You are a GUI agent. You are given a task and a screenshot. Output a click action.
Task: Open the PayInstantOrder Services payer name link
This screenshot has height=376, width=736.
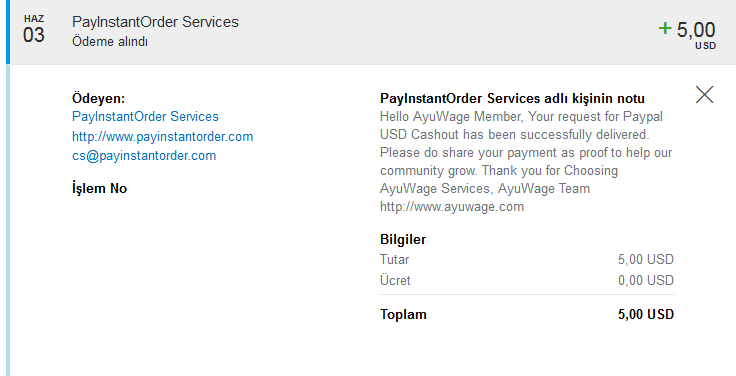pos(145,116)
